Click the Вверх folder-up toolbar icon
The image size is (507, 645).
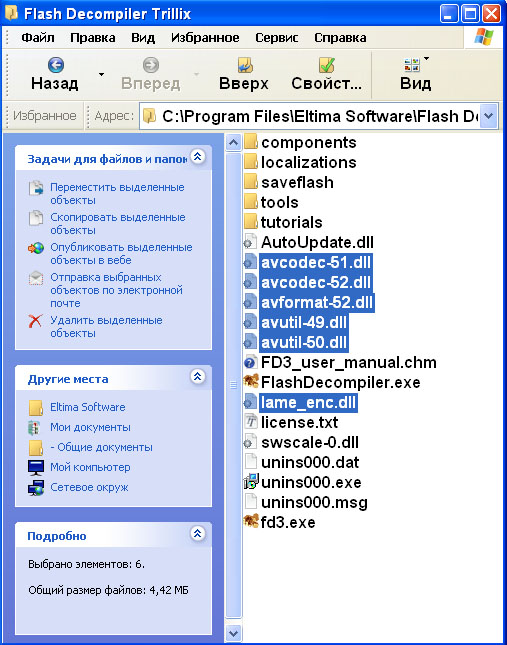click(245, 65)
